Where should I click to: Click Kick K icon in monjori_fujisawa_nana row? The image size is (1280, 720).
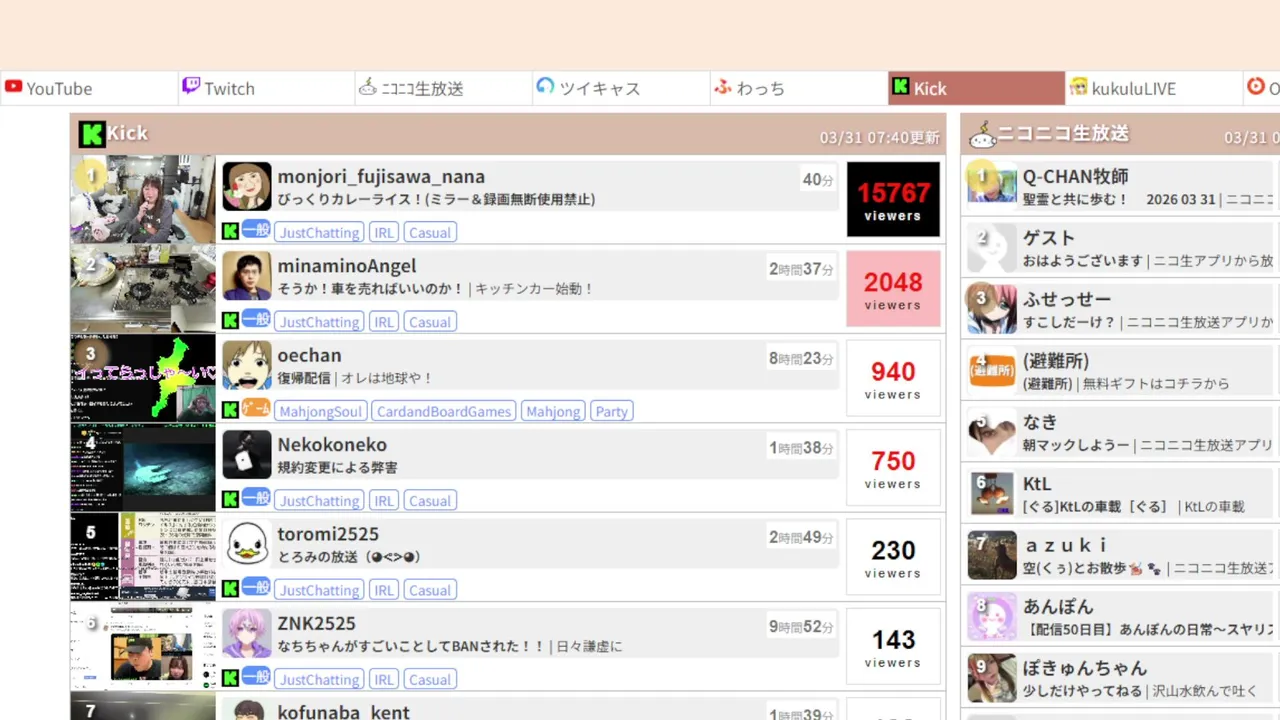pyautogui.click(x=230, y=232)
